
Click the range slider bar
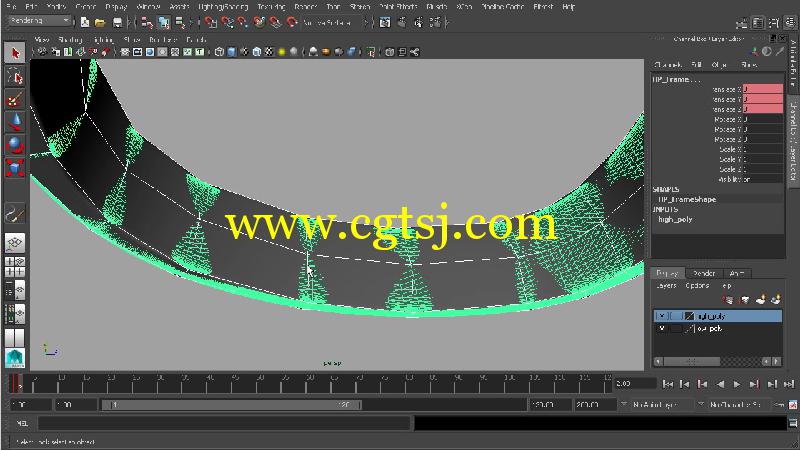tap(232, 405)
